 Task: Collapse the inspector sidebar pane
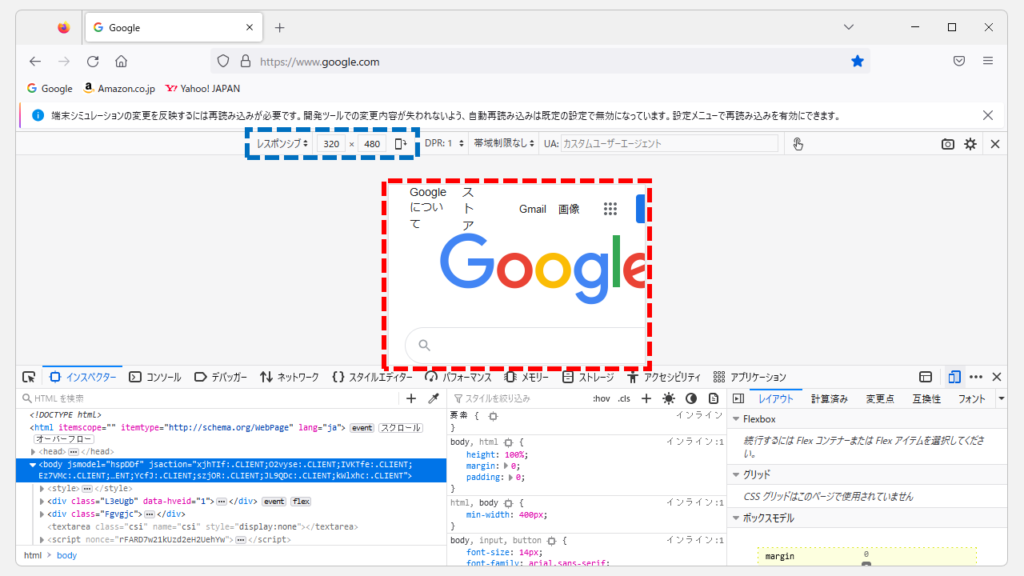[738, 398]
